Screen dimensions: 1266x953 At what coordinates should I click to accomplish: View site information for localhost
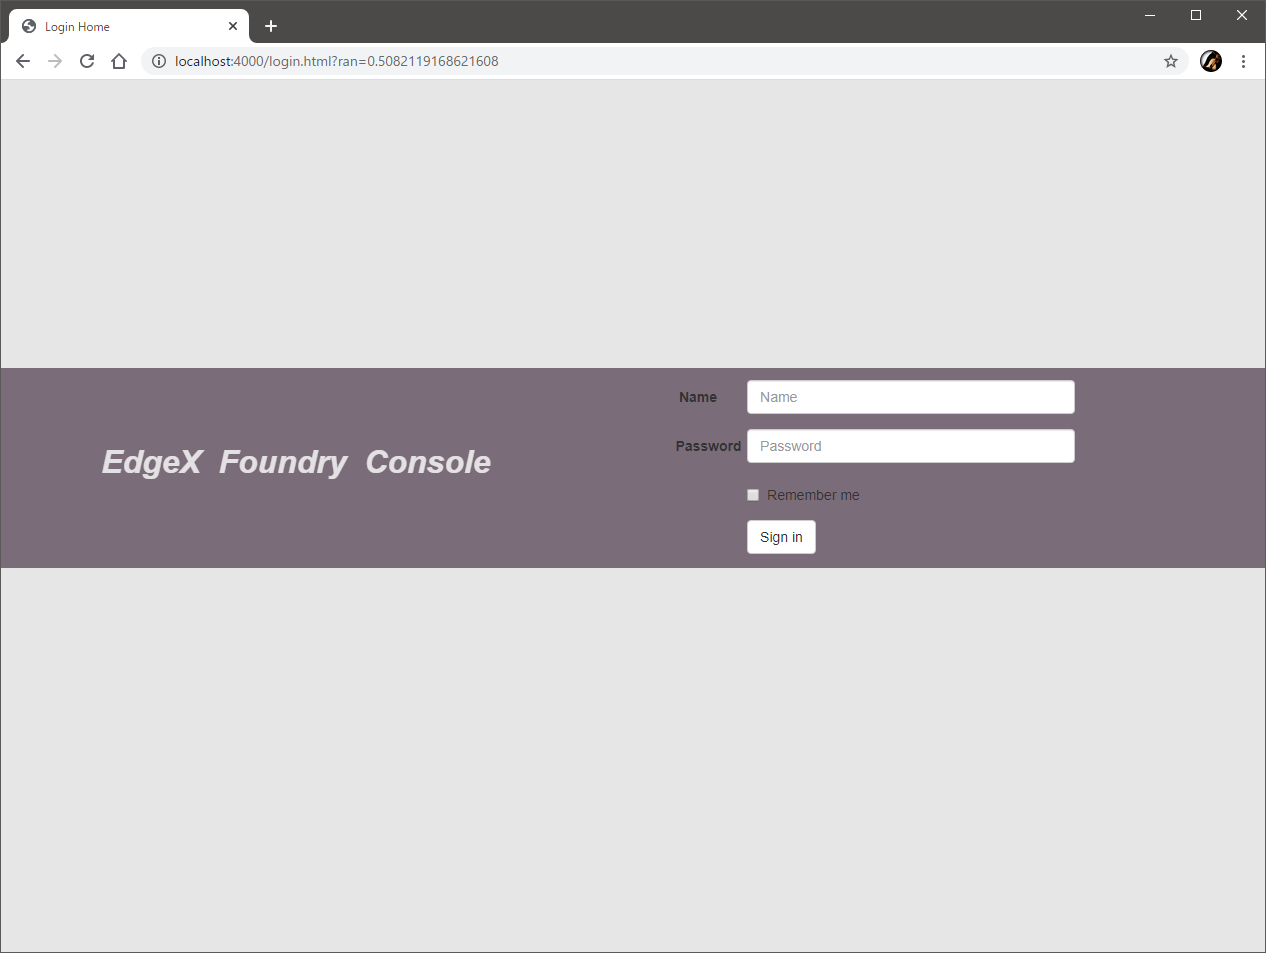coord(158,61)
